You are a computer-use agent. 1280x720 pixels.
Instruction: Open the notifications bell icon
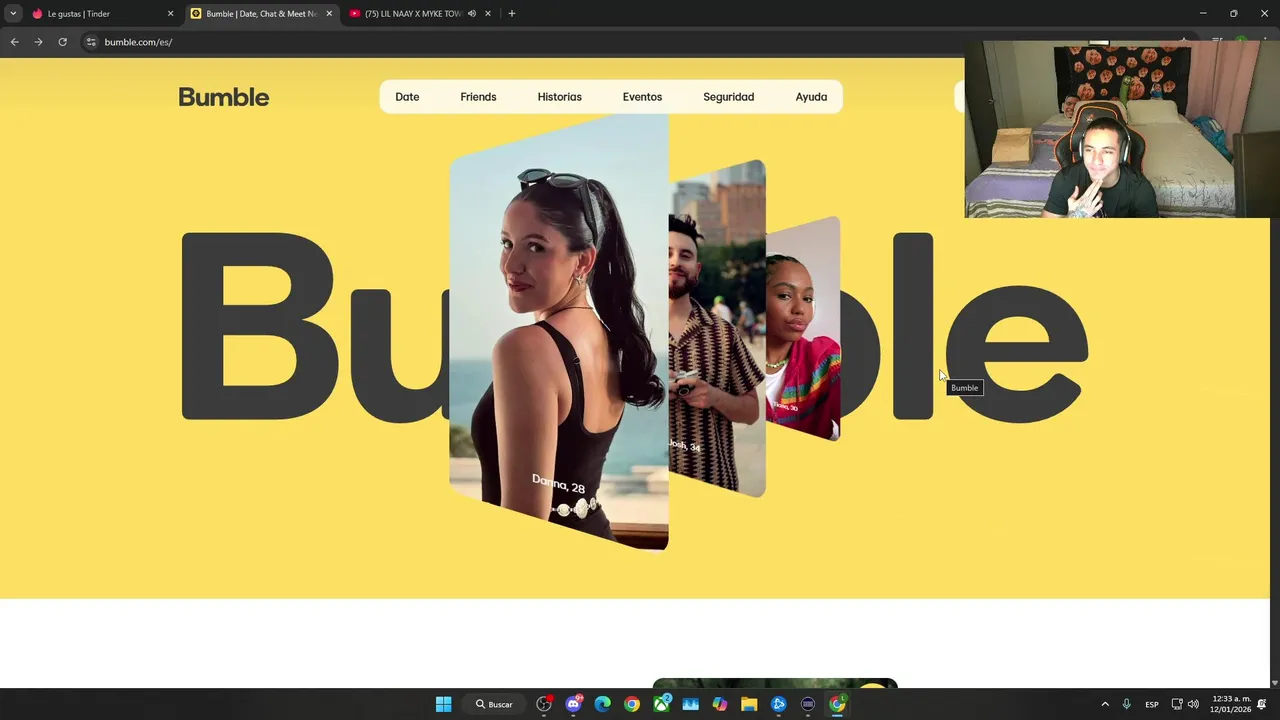point(1262,704)
